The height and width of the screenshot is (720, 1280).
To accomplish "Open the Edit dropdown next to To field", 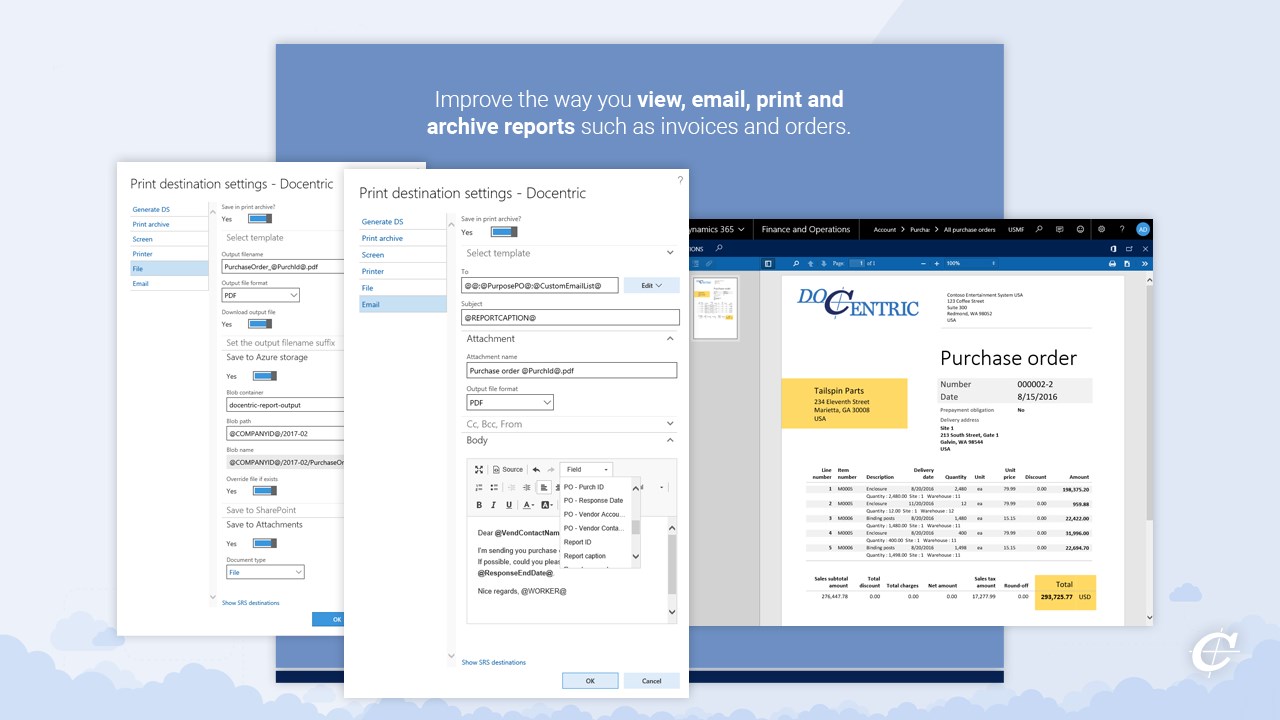I will (651, 285).
